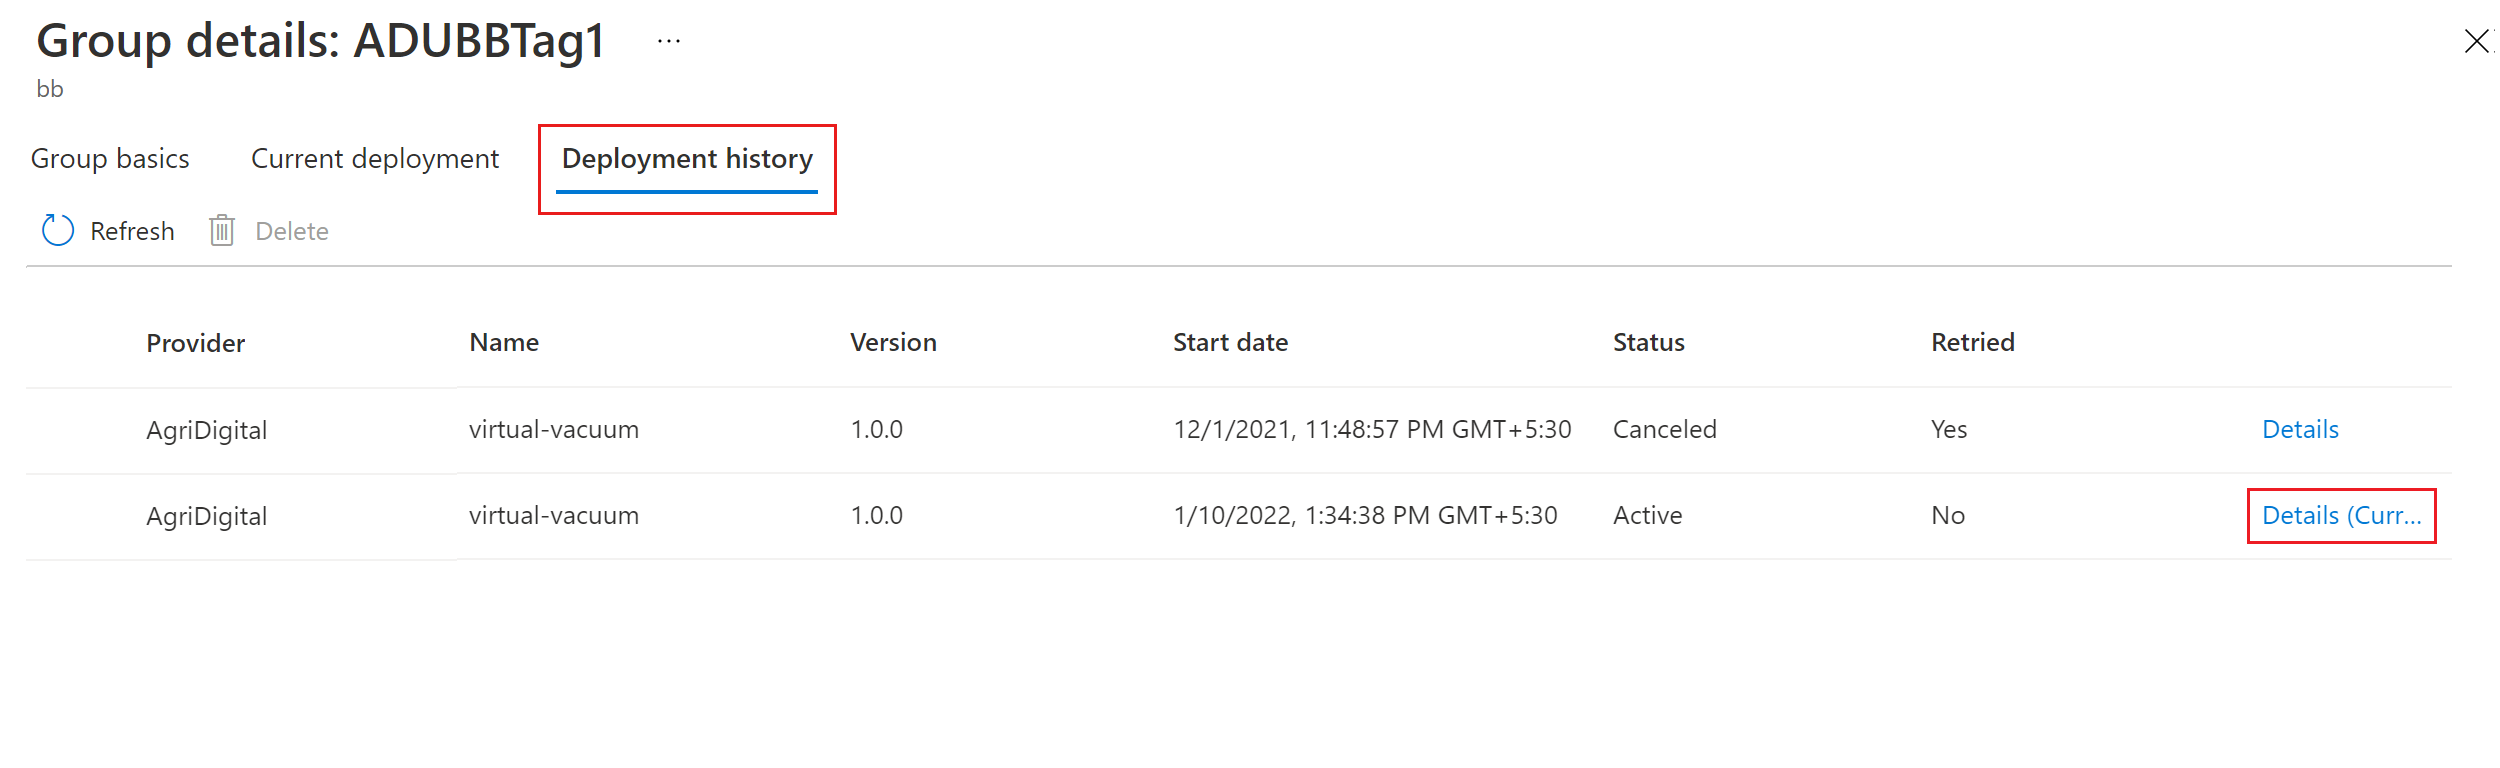Sort by the Start date column header
This screenshot has height=768, width=2500.
1230,342
